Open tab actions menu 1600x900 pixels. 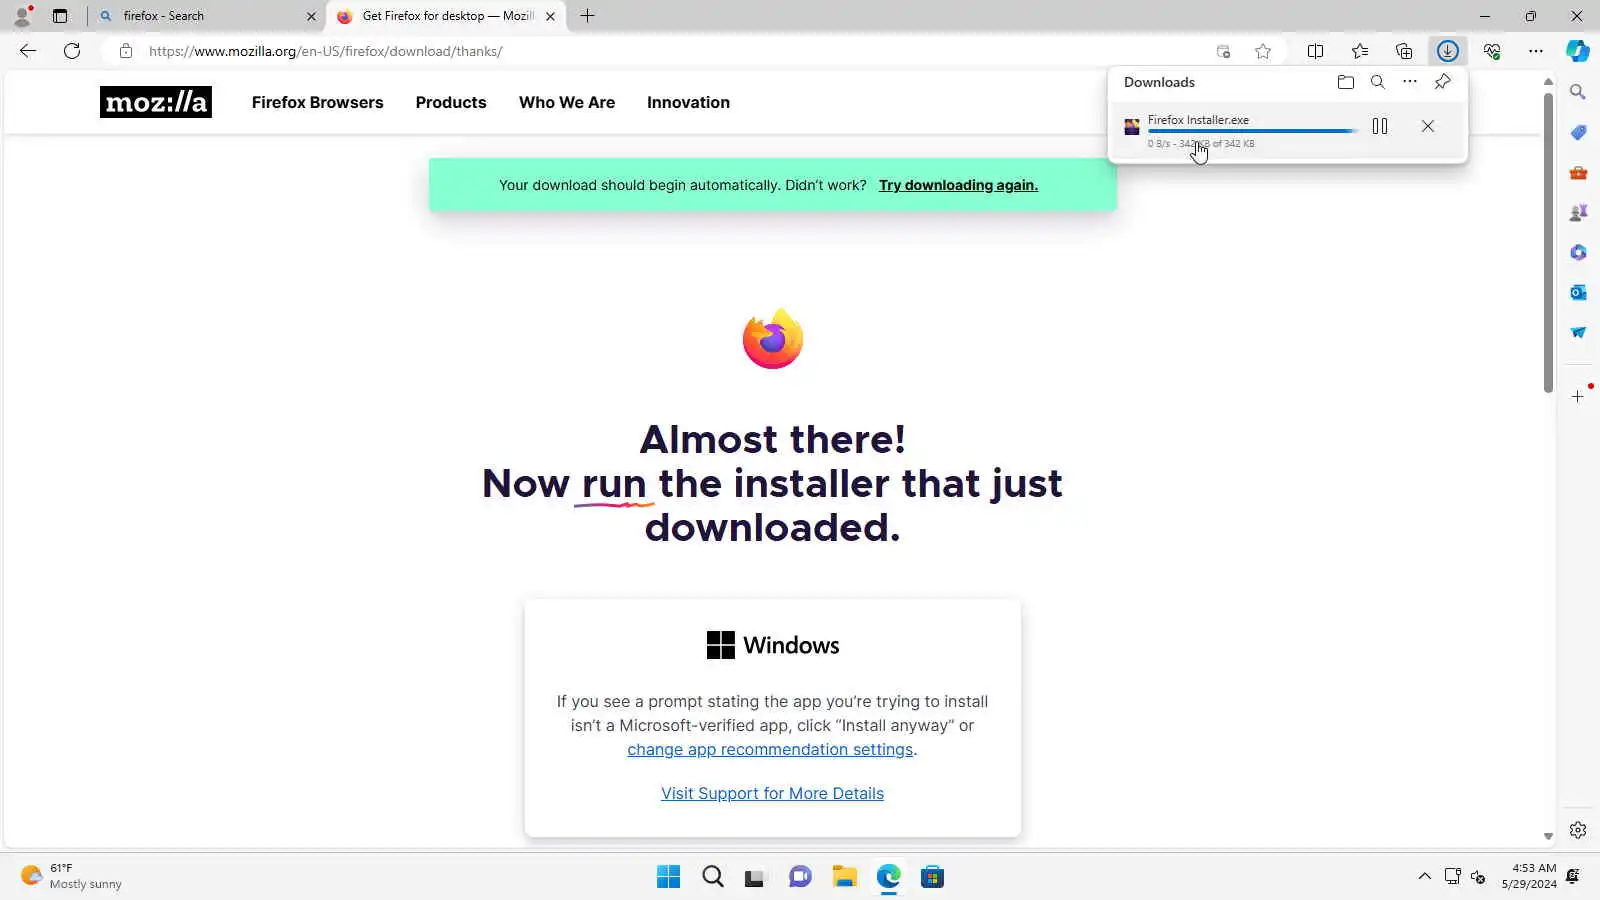[x=60, y=16]
